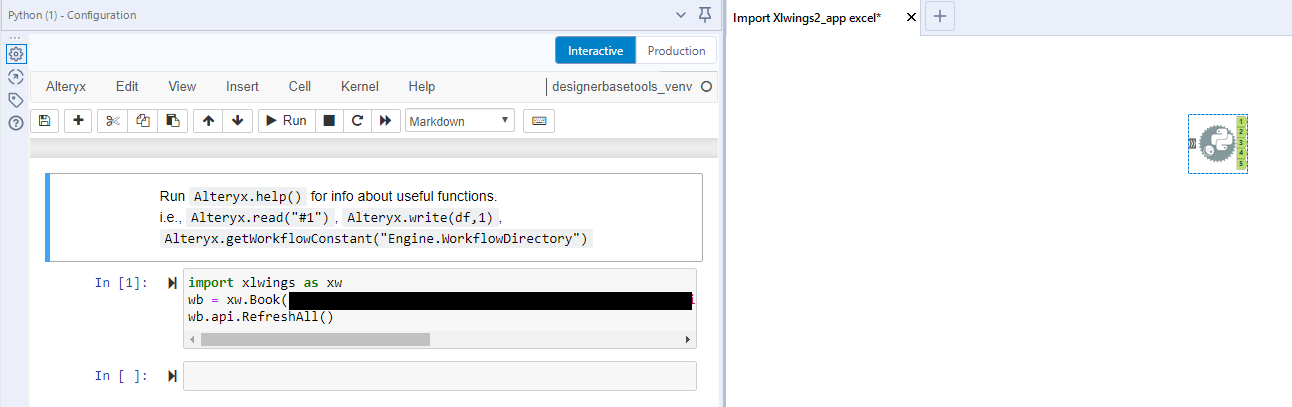Open the Kernel menu
This screenshot has height=407, width=1292.
click(360, 87)
